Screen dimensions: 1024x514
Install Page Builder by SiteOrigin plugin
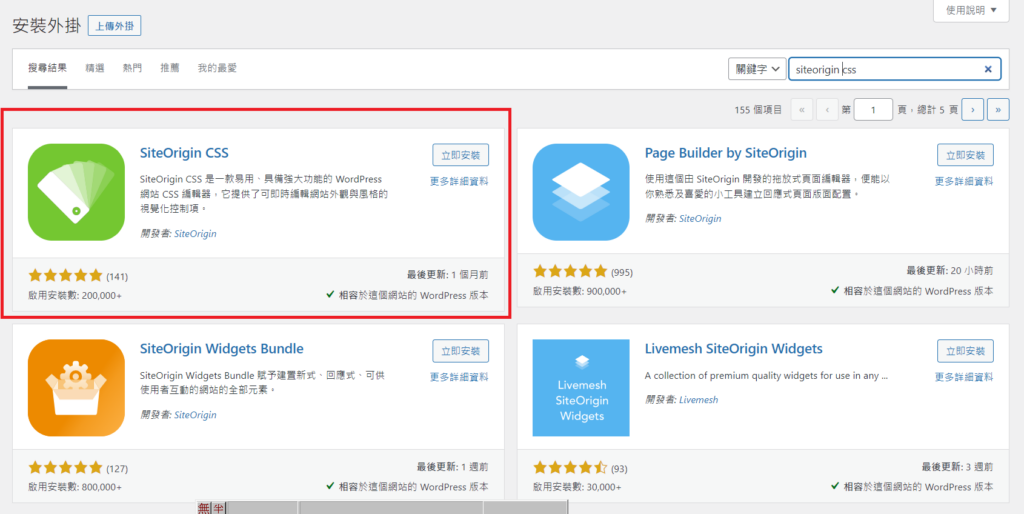coord(965,155)
